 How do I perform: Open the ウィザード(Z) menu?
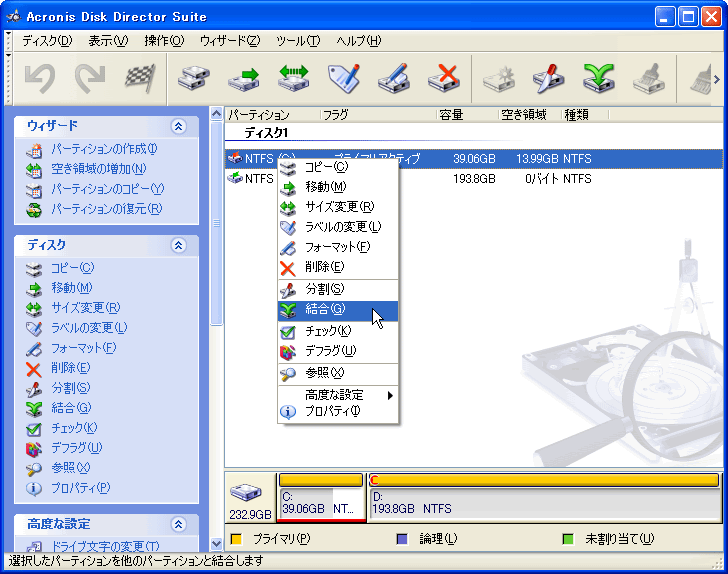pyautogui.click(x=230, y=41)
